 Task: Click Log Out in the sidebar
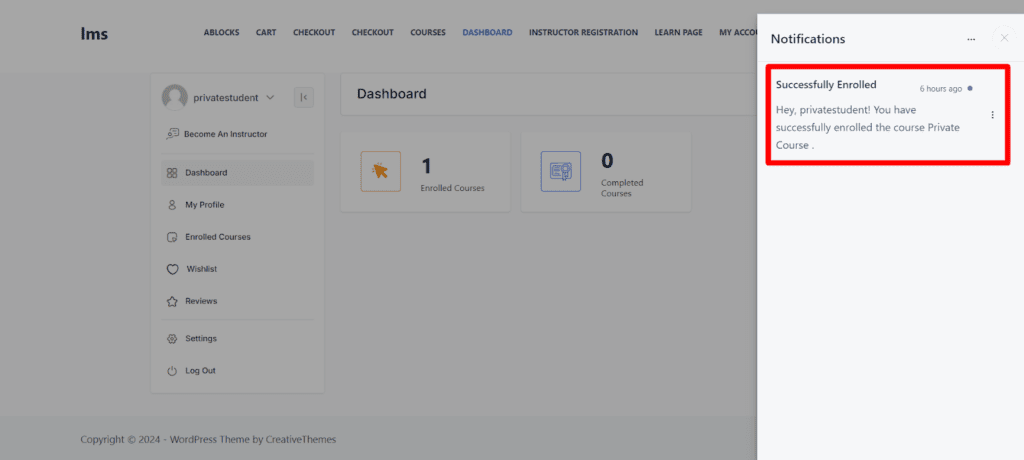tap(200, 371)
